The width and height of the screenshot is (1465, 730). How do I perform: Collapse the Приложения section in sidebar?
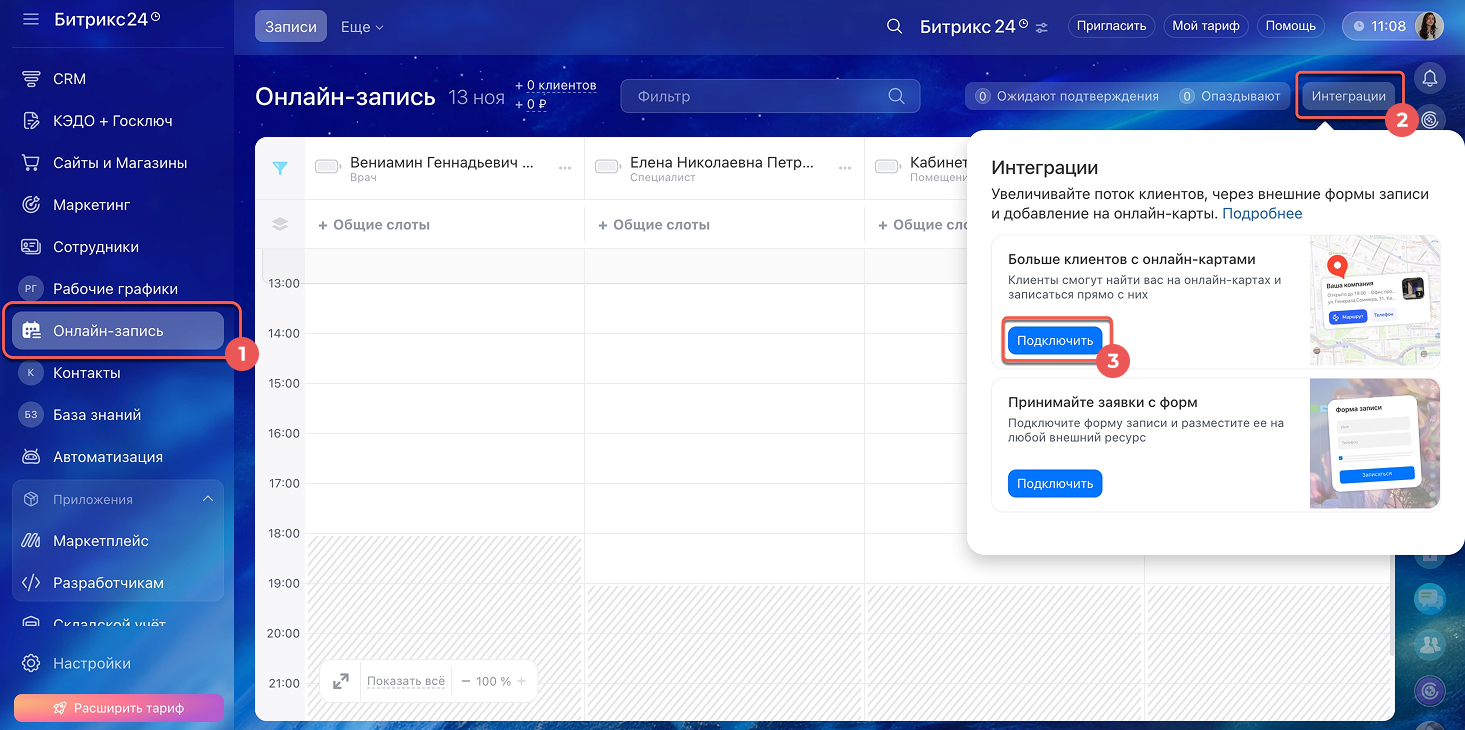(208, 499)
